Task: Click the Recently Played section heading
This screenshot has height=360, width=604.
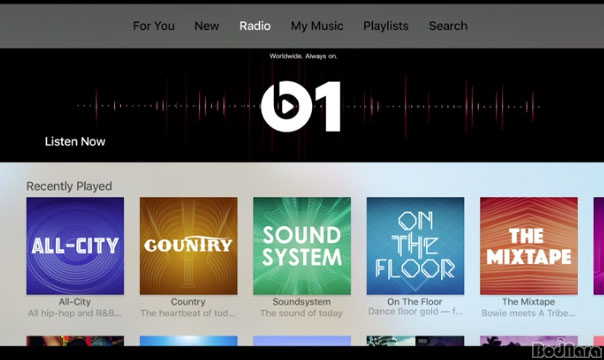Action: [69, 186]
